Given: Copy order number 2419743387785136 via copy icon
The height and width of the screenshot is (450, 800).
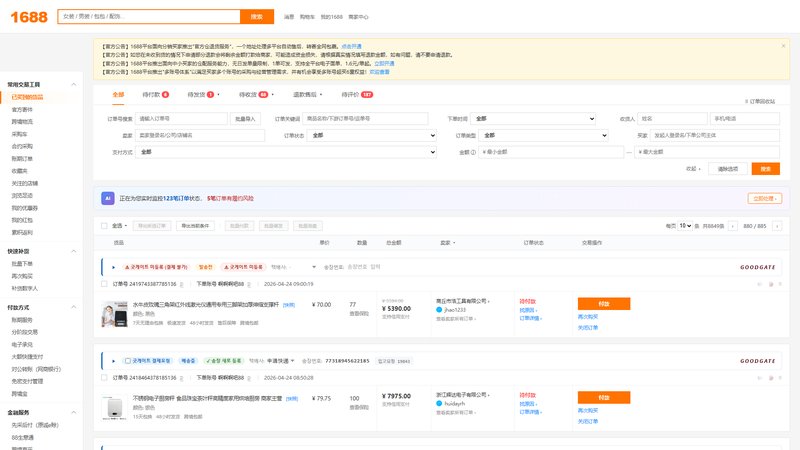Looking at the screenshot, I should click(181, 284).
